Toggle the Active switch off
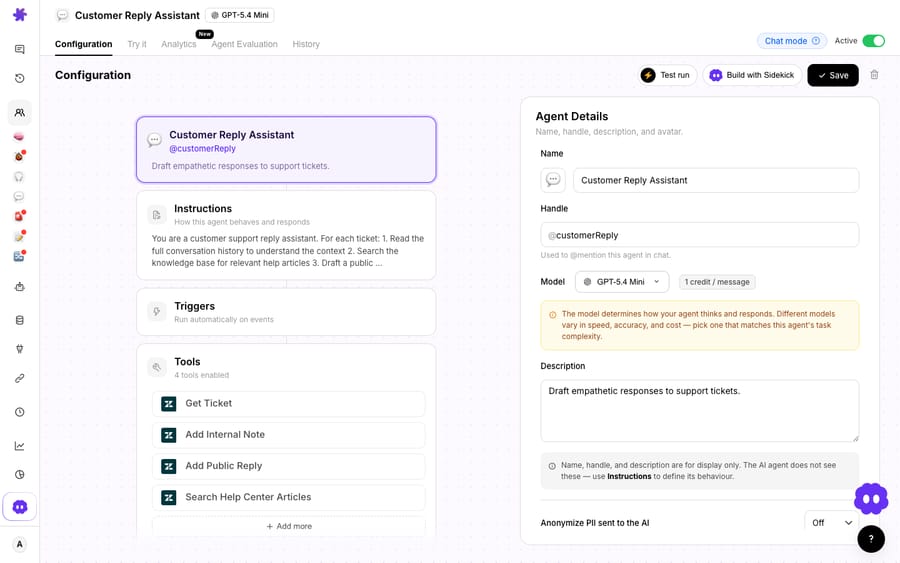 [x=874, y=41]
